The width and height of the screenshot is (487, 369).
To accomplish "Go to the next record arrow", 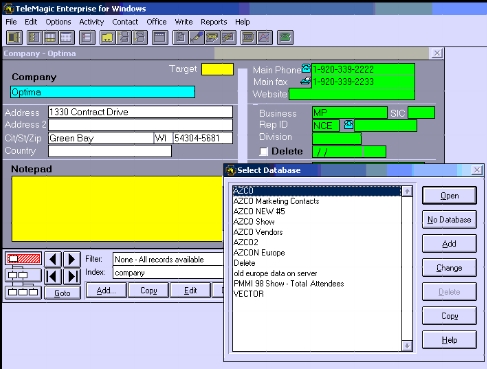I will tap(72, 259).
